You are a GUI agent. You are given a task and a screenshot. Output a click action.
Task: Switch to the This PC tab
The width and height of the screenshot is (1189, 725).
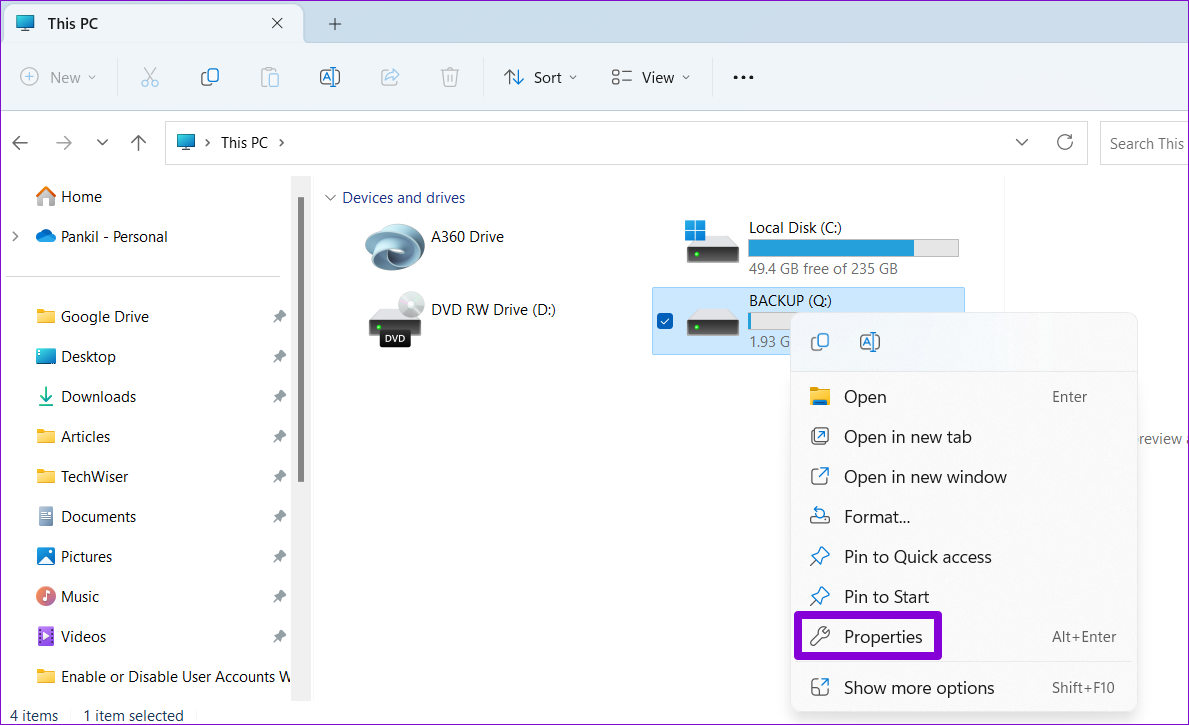tap(153, 24)
